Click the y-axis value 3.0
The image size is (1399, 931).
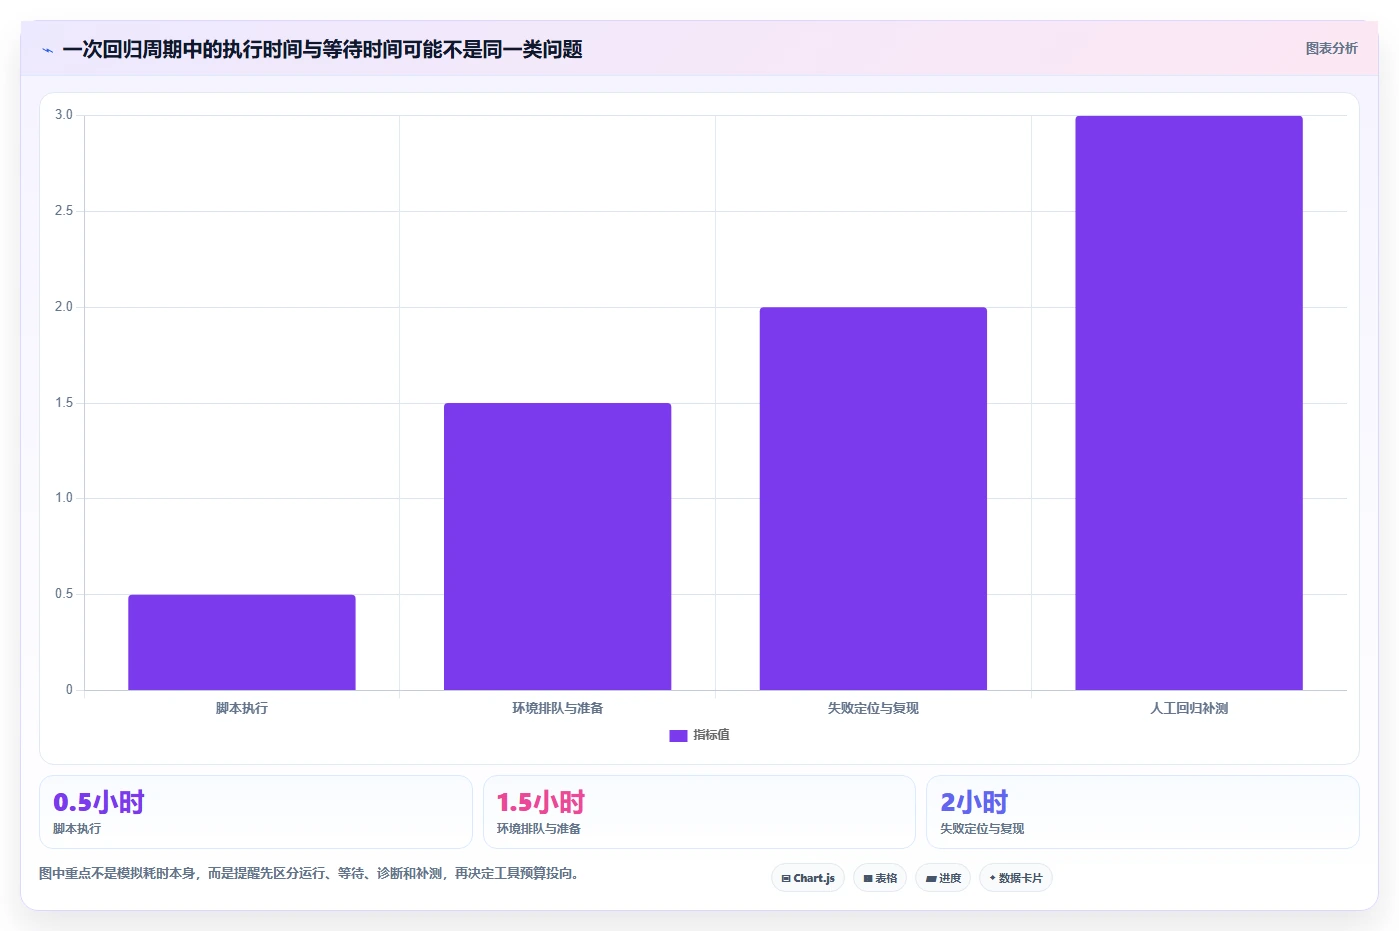pos(64,115)
